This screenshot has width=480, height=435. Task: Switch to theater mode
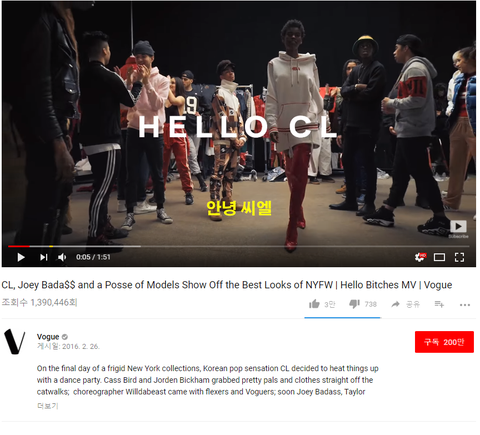tap(439, 257)
